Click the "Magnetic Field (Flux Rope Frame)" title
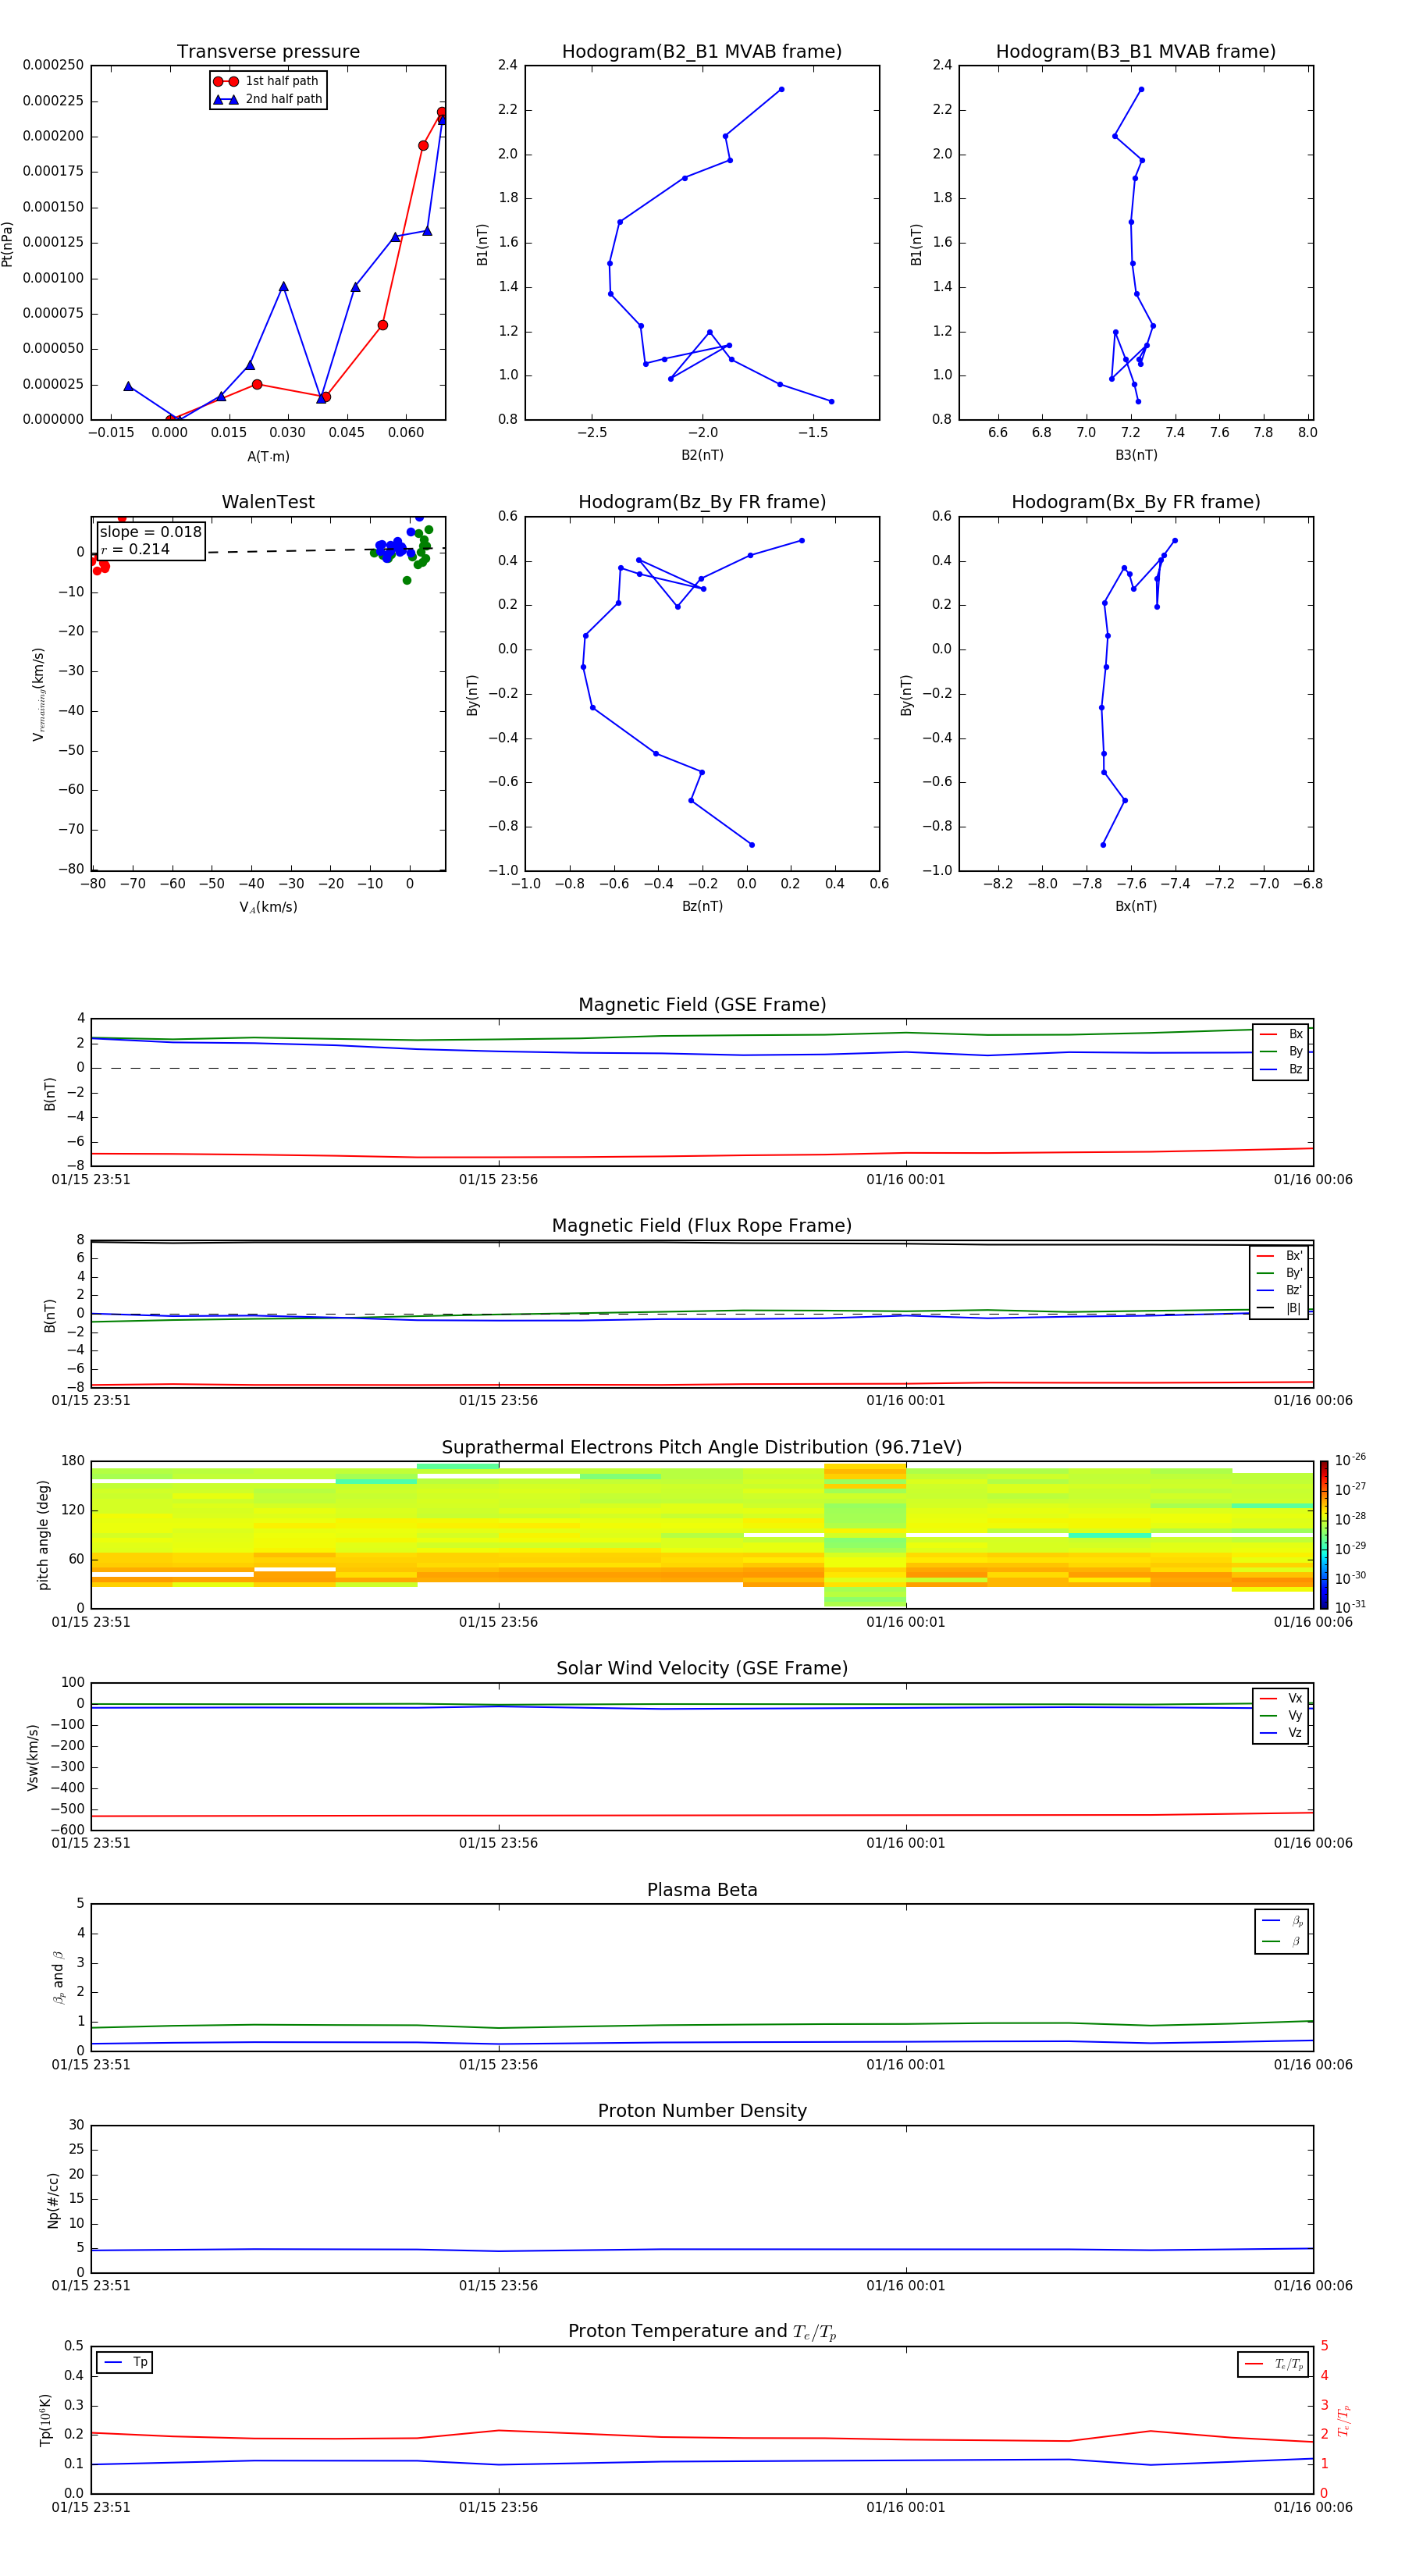Screen dimensions: 1405x2576 (x=702, y=1226)
